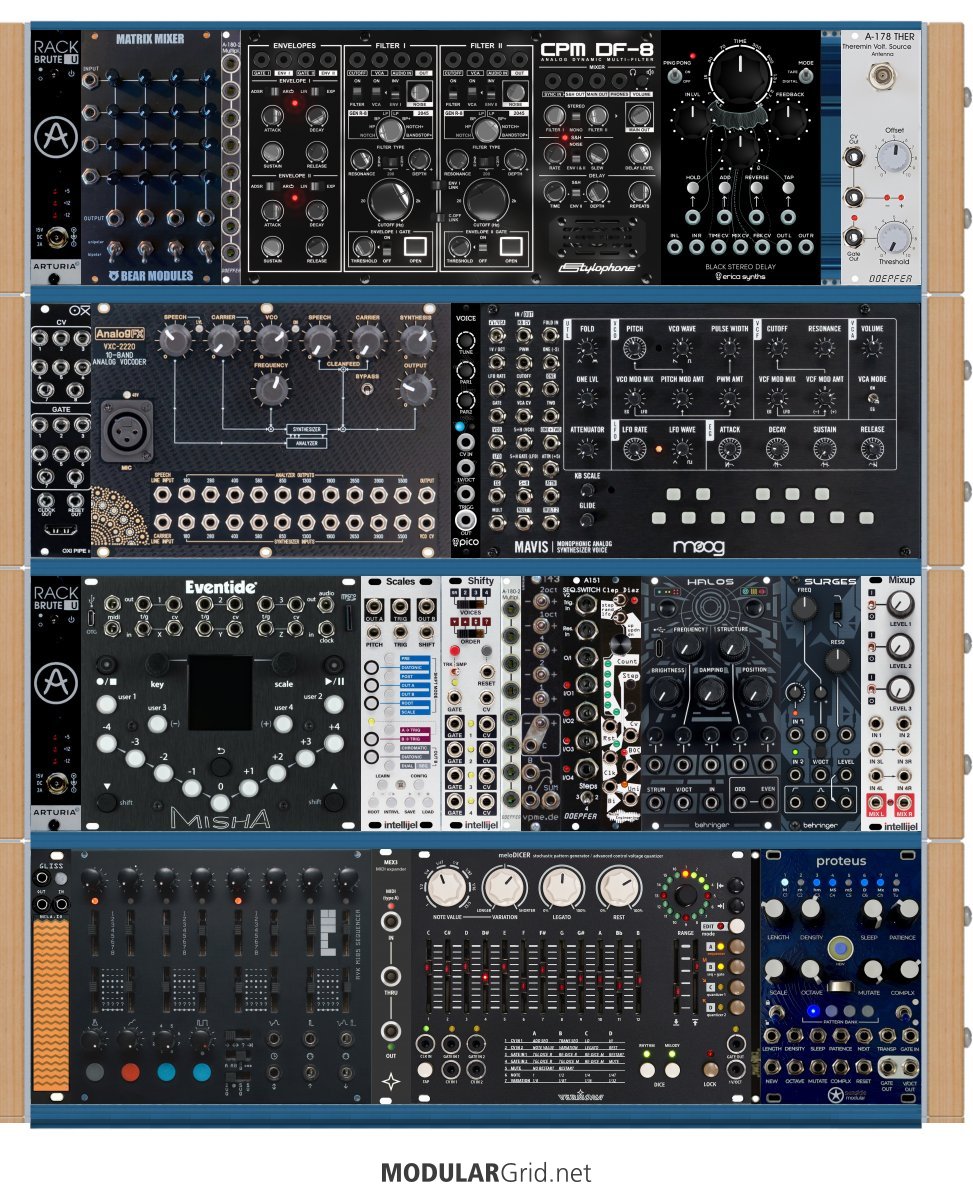This screenshot has height=1194, width=973.
Task: Click the Misha logo on the Eventide module
Action: pos(220,819)
